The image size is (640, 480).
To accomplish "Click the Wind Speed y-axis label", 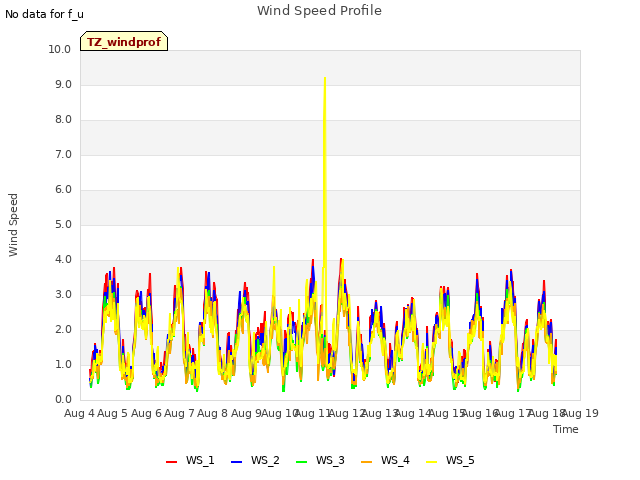I will coord(13,225).
